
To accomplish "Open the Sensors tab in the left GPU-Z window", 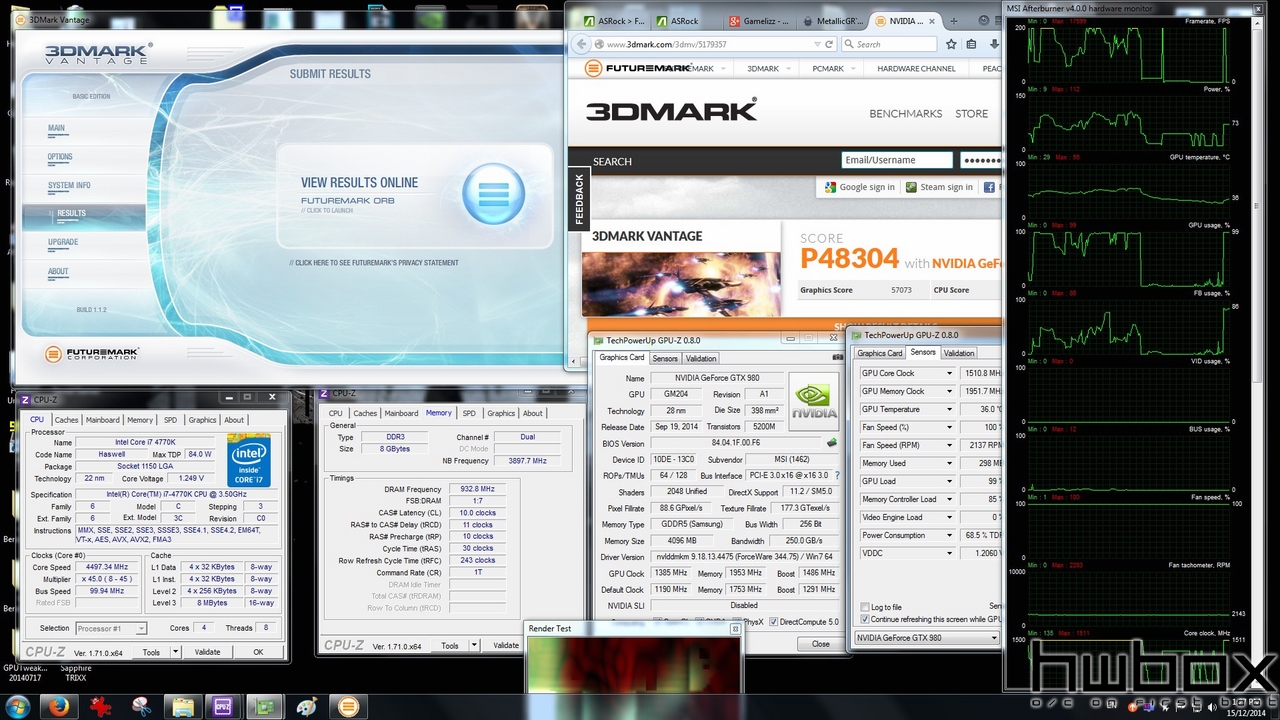I will pos(665,358).
